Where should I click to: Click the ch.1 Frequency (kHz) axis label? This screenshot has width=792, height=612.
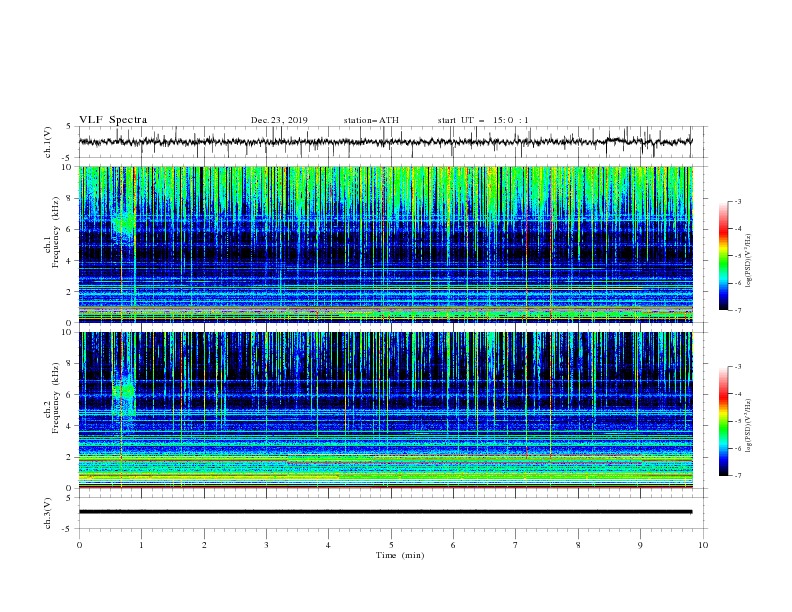click(51, 233)
